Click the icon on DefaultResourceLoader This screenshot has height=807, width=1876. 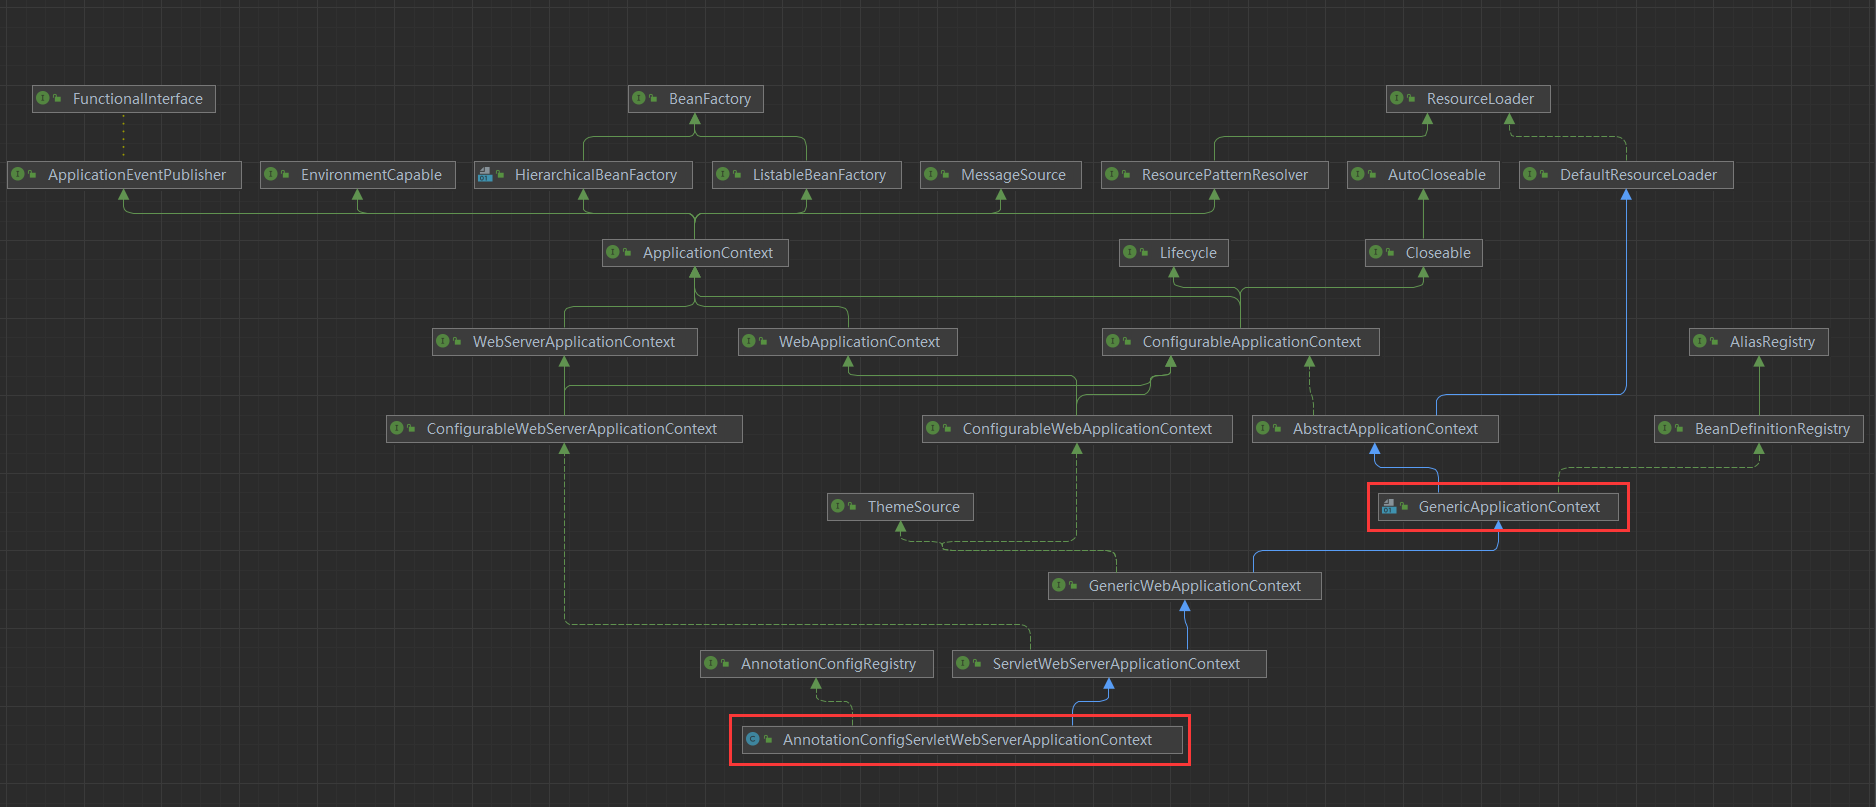click(1530, 174)
